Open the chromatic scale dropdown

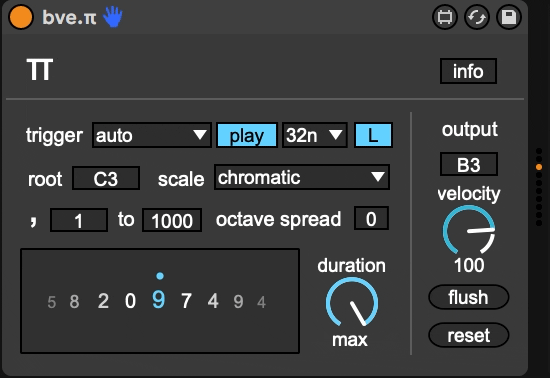(x=302, y=177)
